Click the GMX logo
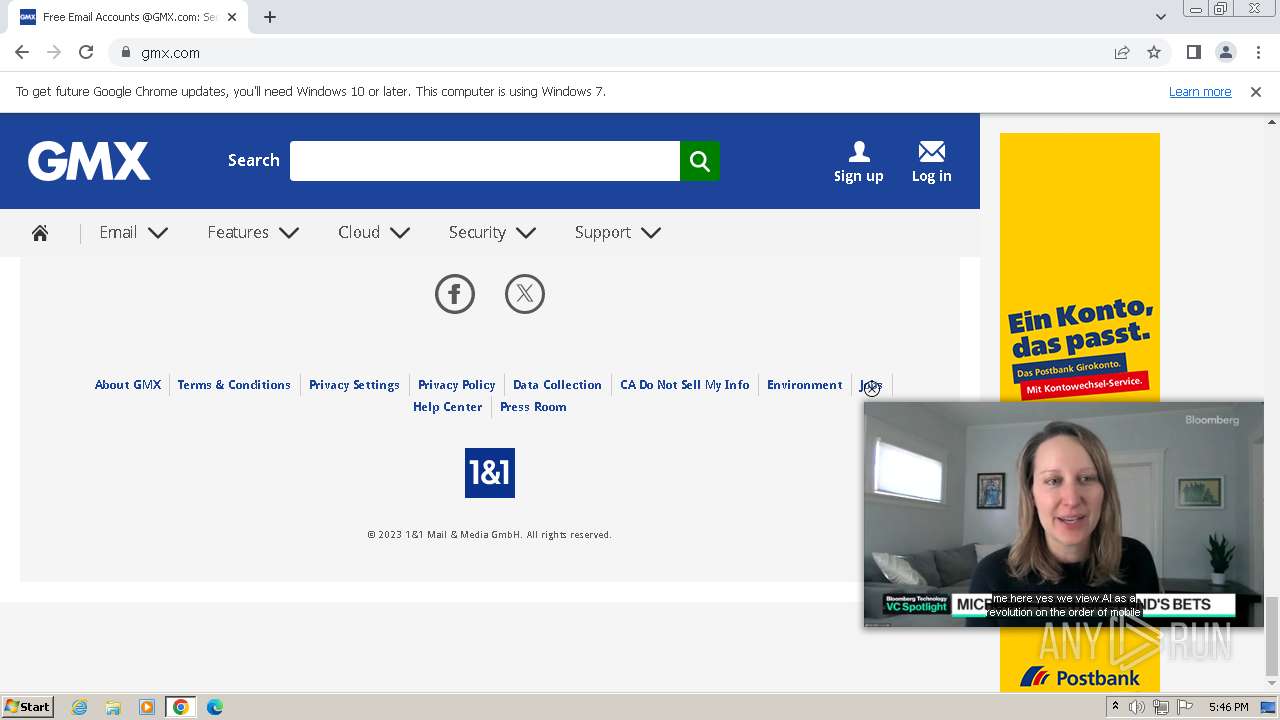1280x720 pixels. (89, 161)
